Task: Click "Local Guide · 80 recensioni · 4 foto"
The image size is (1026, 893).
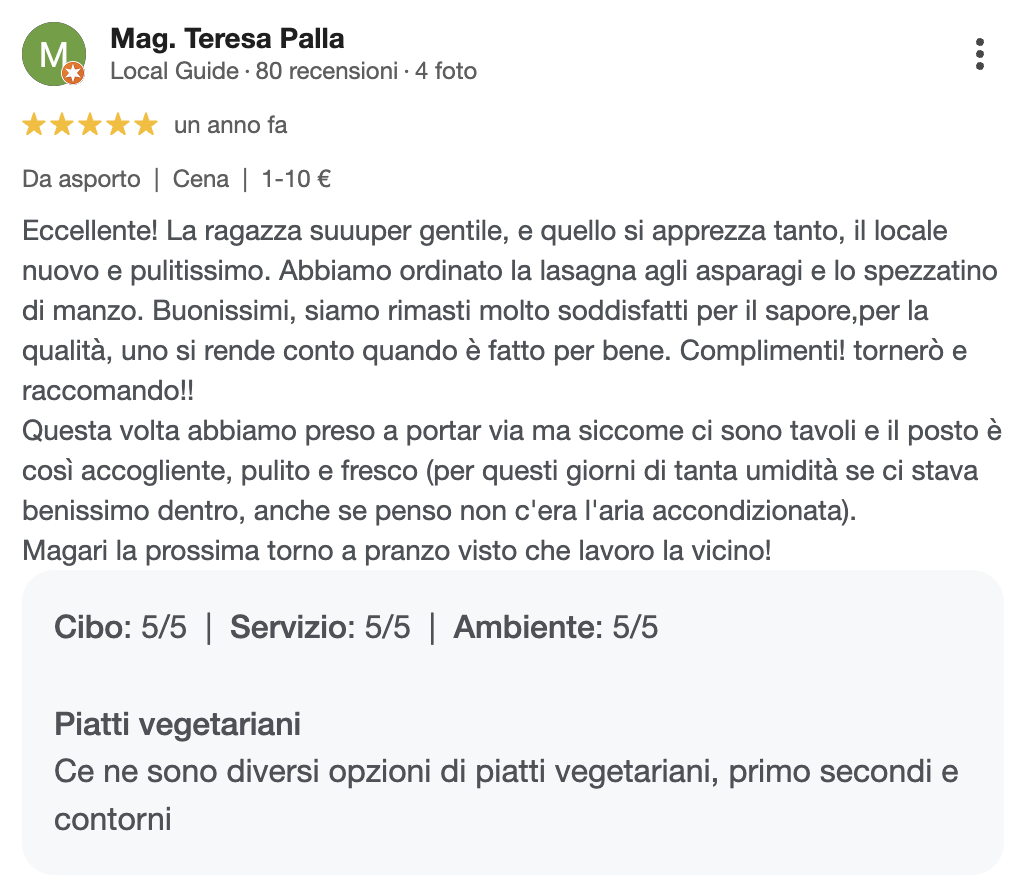Action: tap(293, 71)
